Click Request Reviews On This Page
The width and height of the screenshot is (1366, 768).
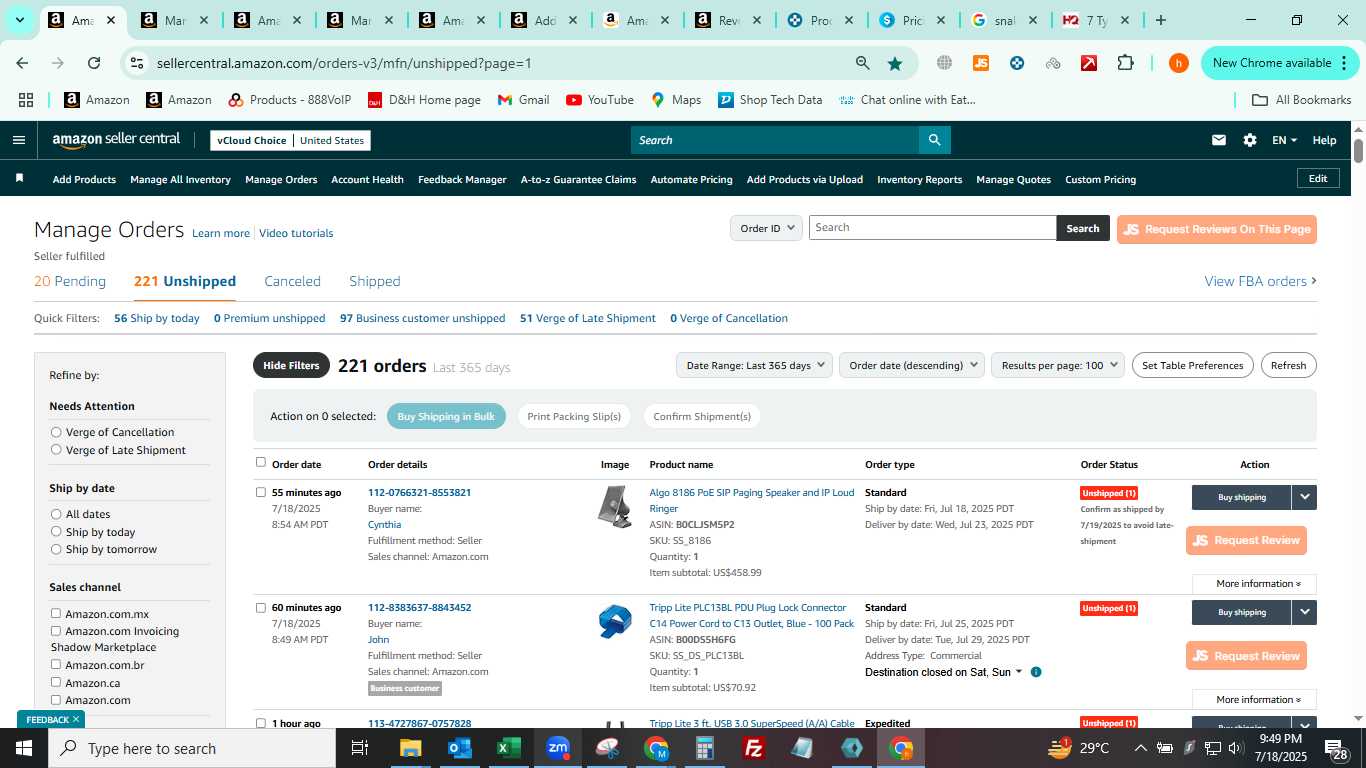[1216, 229]
